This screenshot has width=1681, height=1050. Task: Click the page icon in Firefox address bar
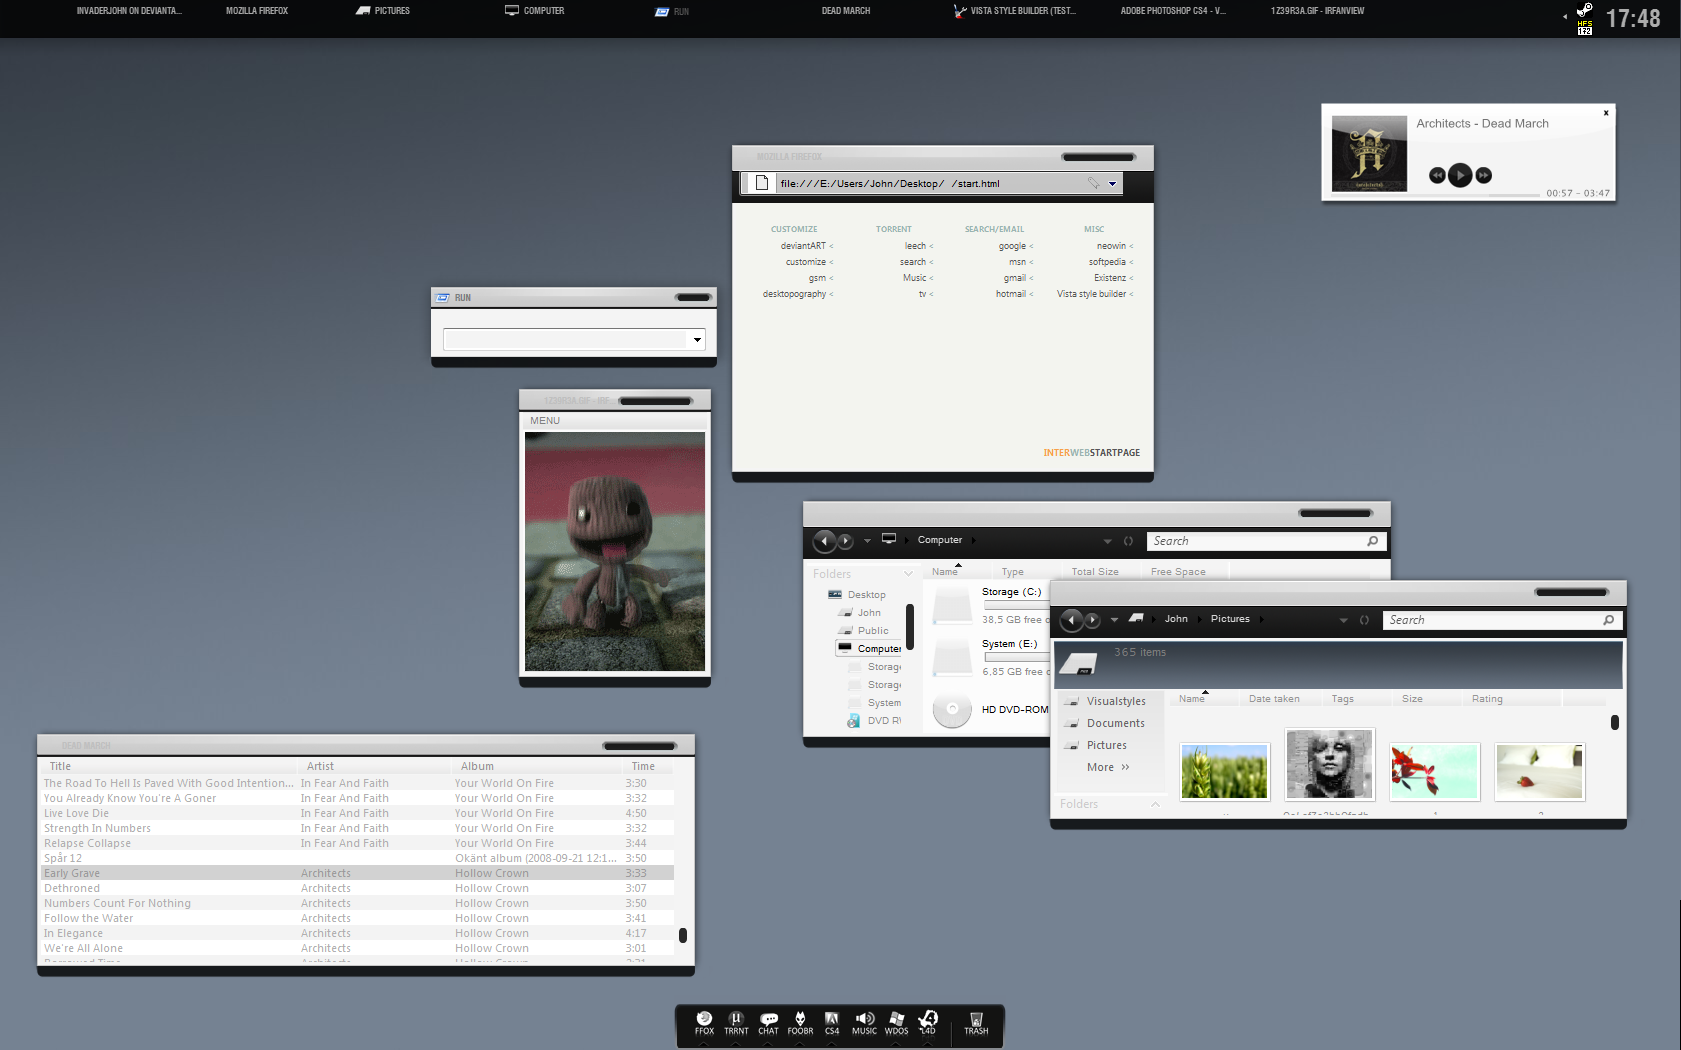click(x=762, y=183)
